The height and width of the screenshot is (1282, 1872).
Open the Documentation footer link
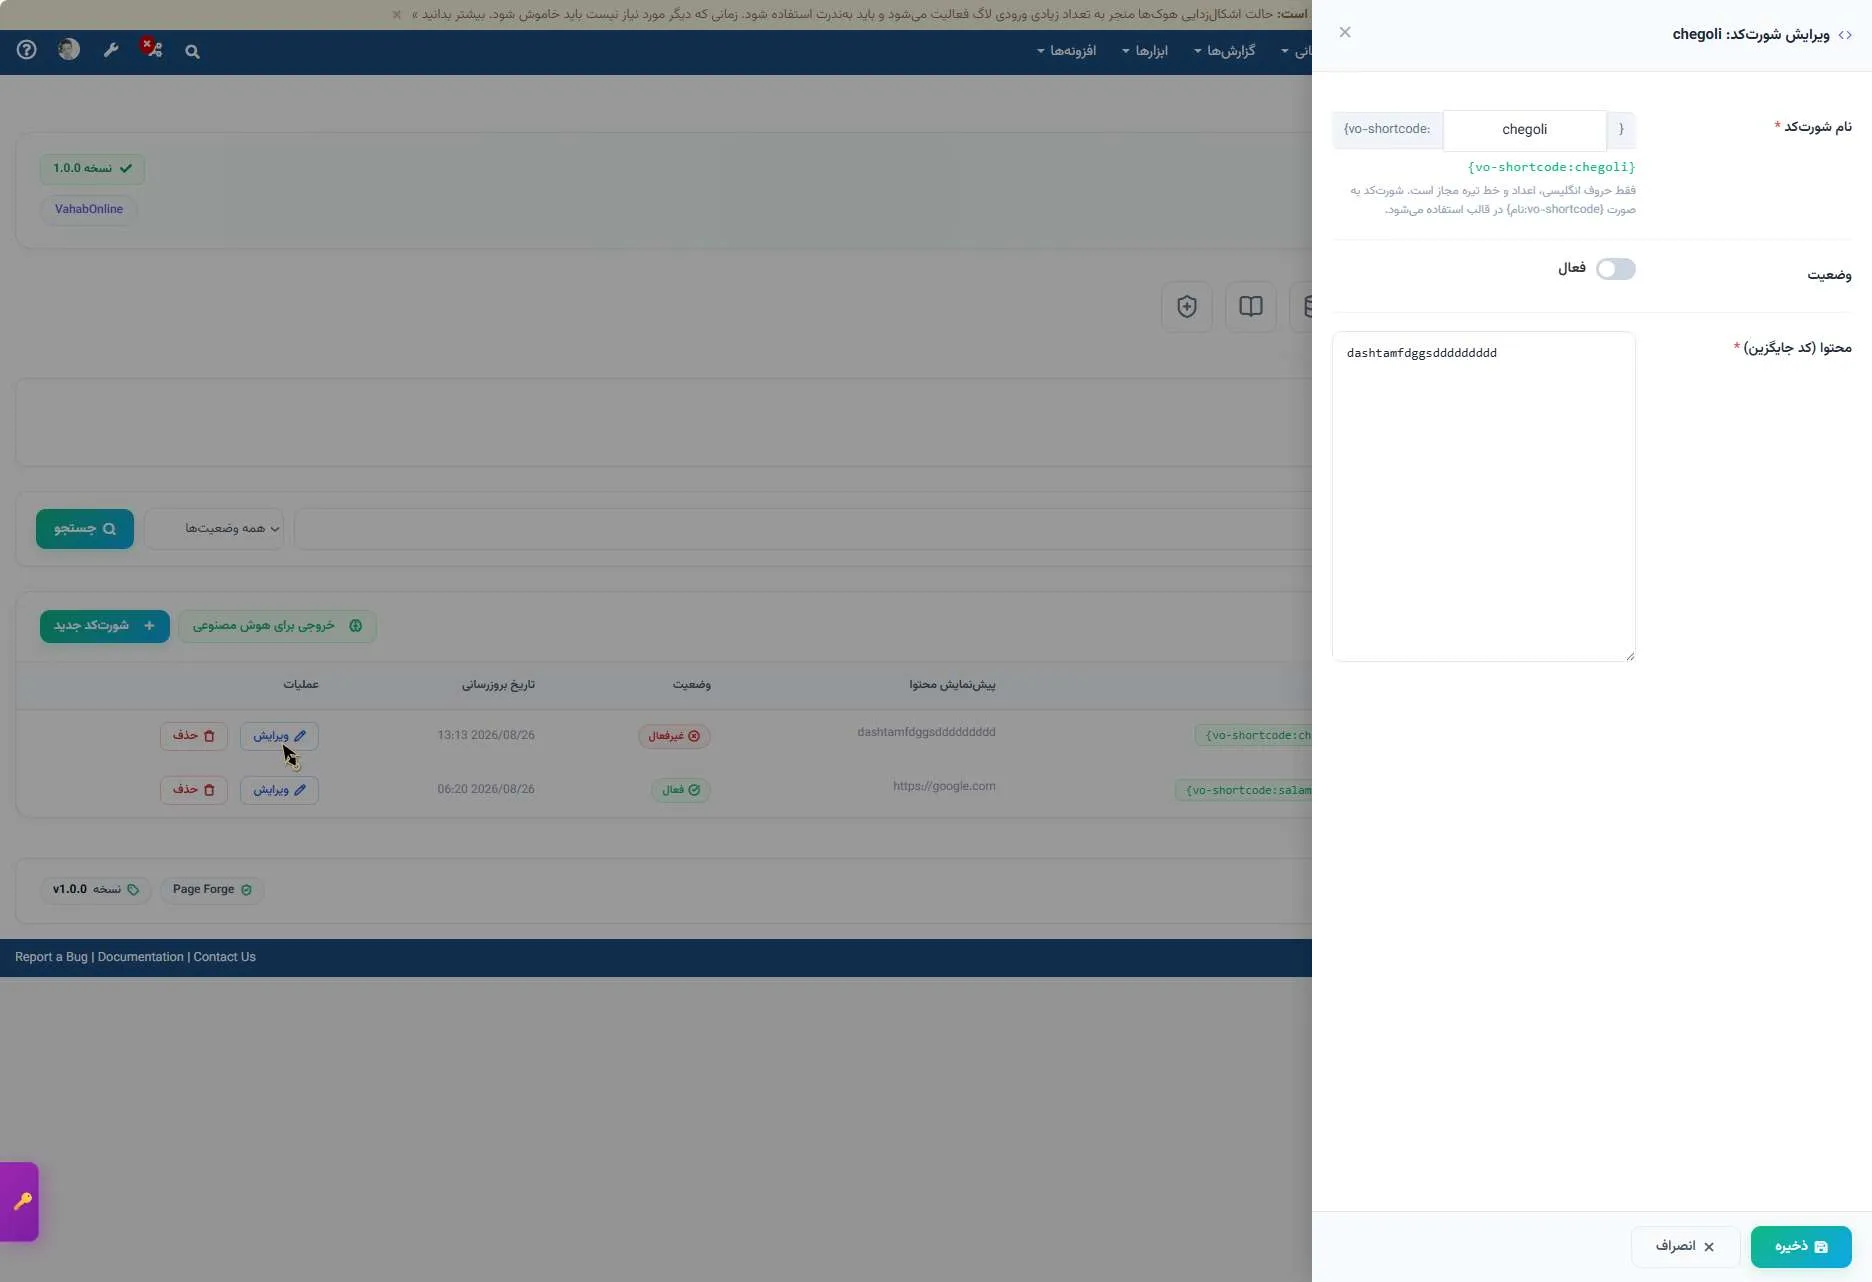coord(141,958)
